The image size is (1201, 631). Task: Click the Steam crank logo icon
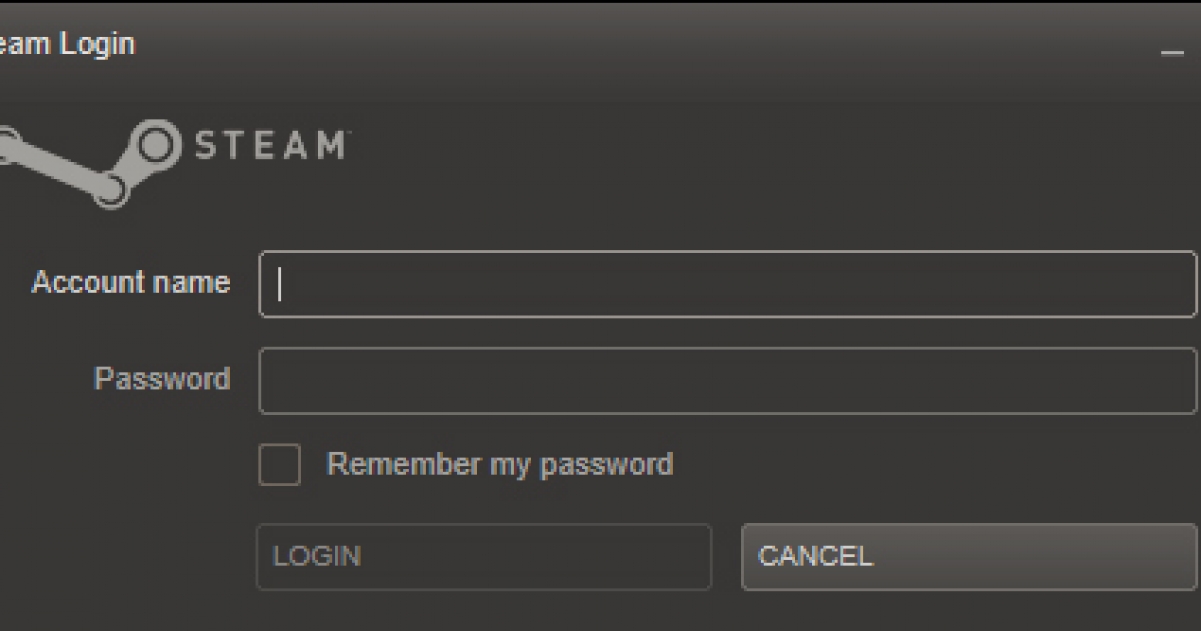pos(90,163)
